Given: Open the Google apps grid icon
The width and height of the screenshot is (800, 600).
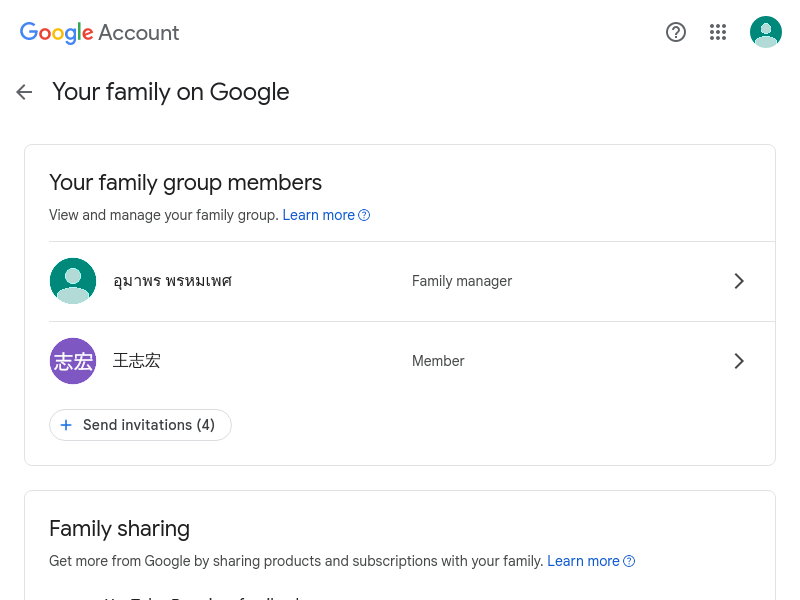Looking at the screenshot, I should 717,32.
